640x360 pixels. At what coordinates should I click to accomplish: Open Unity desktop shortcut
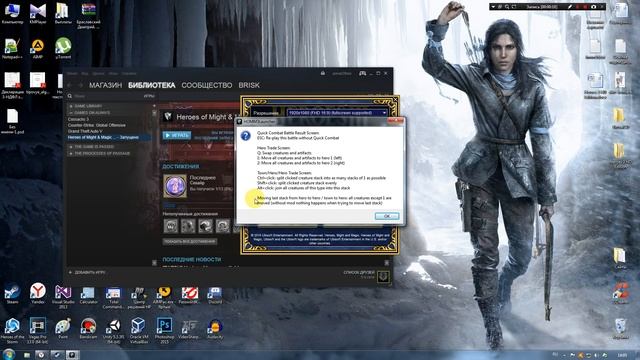pyautogui.click(x=113, y=330)
